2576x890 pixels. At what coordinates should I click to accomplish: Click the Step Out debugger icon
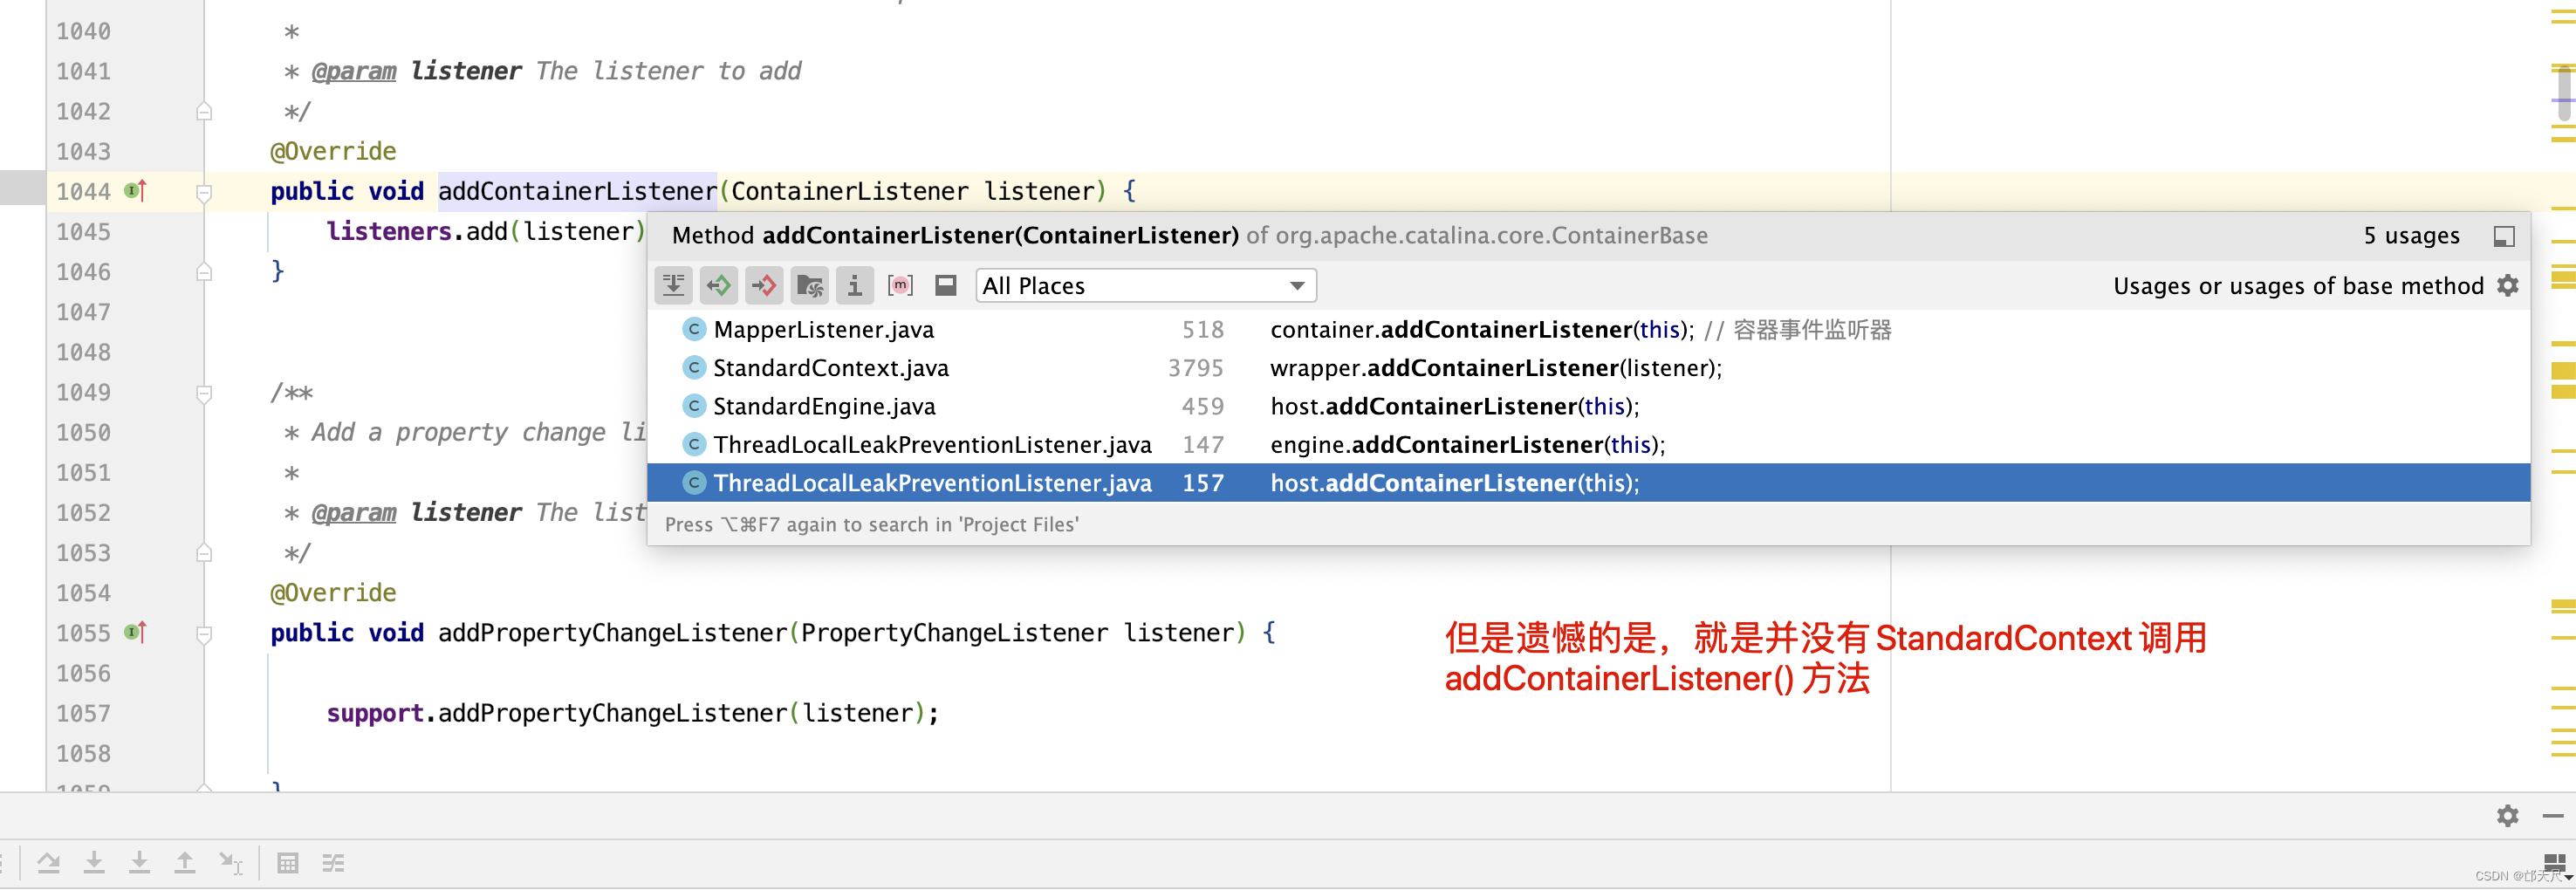coord(185,863)
